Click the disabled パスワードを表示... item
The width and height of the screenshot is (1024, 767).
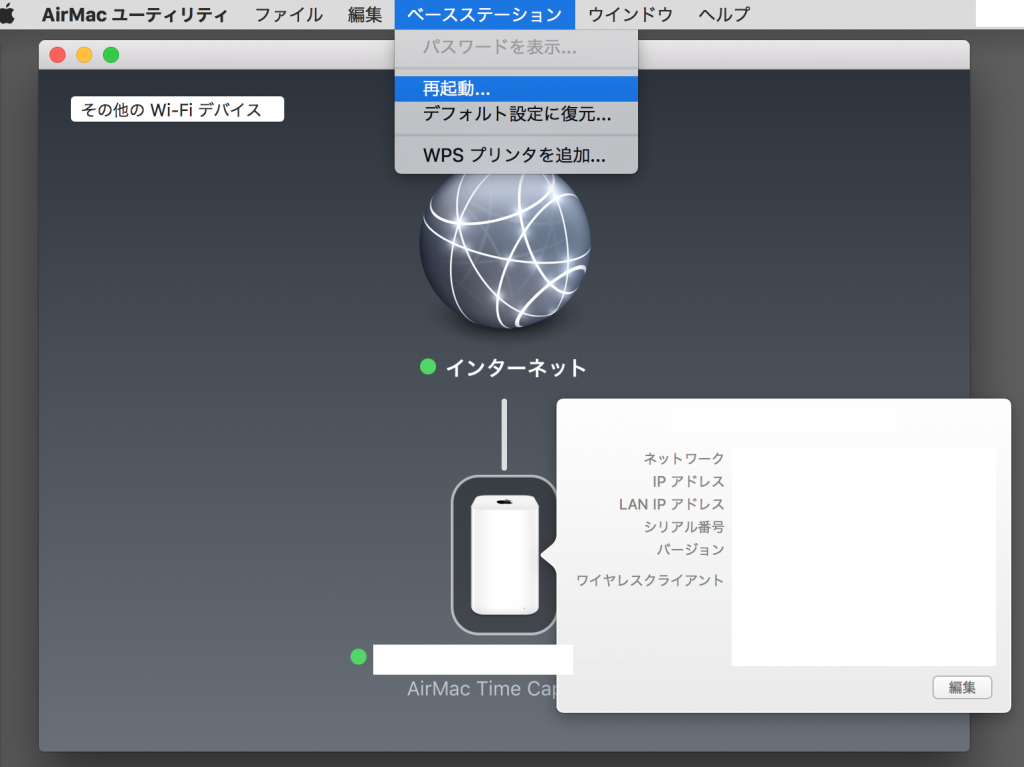[x=516, y=47]
